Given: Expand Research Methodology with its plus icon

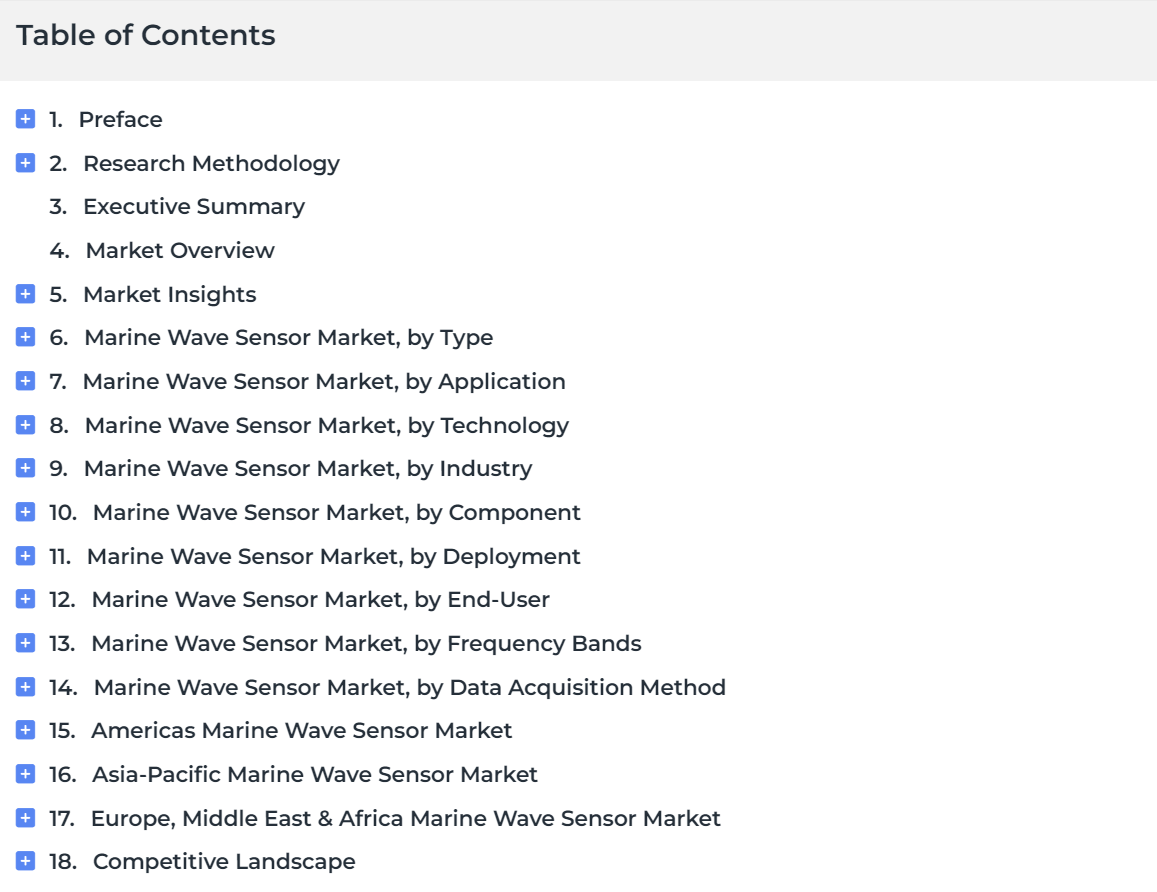Looking at the screenshot, I should 25,163.
